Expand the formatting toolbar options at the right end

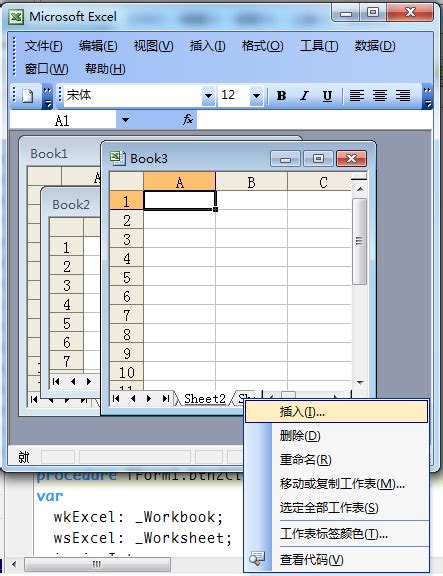(x=427, y=97)
